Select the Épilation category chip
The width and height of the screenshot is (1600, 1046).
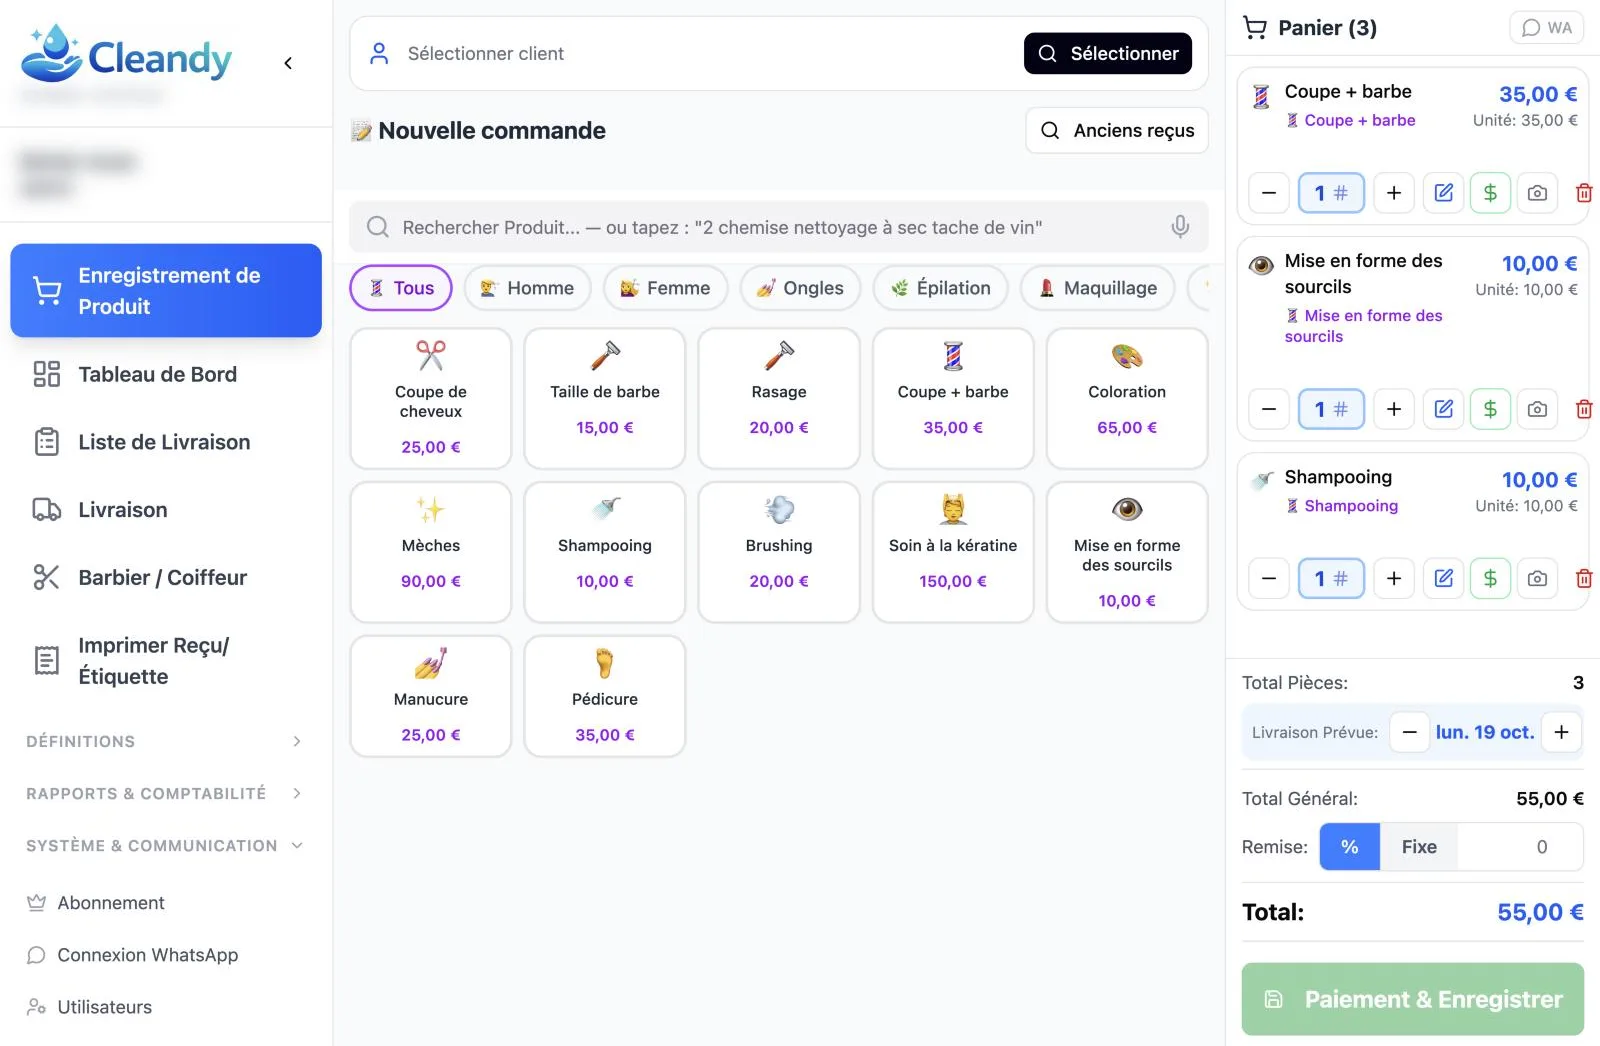(x=941, y=288)
